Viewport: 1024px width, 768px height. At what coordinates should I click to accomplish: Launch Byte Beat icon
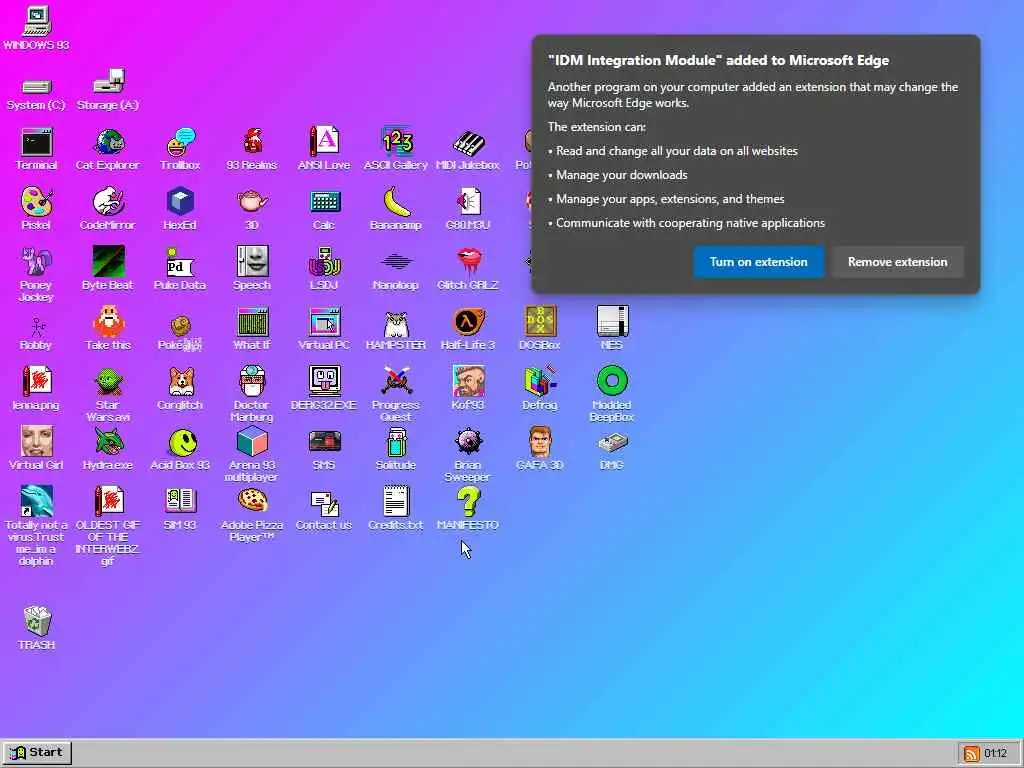click(x=108, y=262)
